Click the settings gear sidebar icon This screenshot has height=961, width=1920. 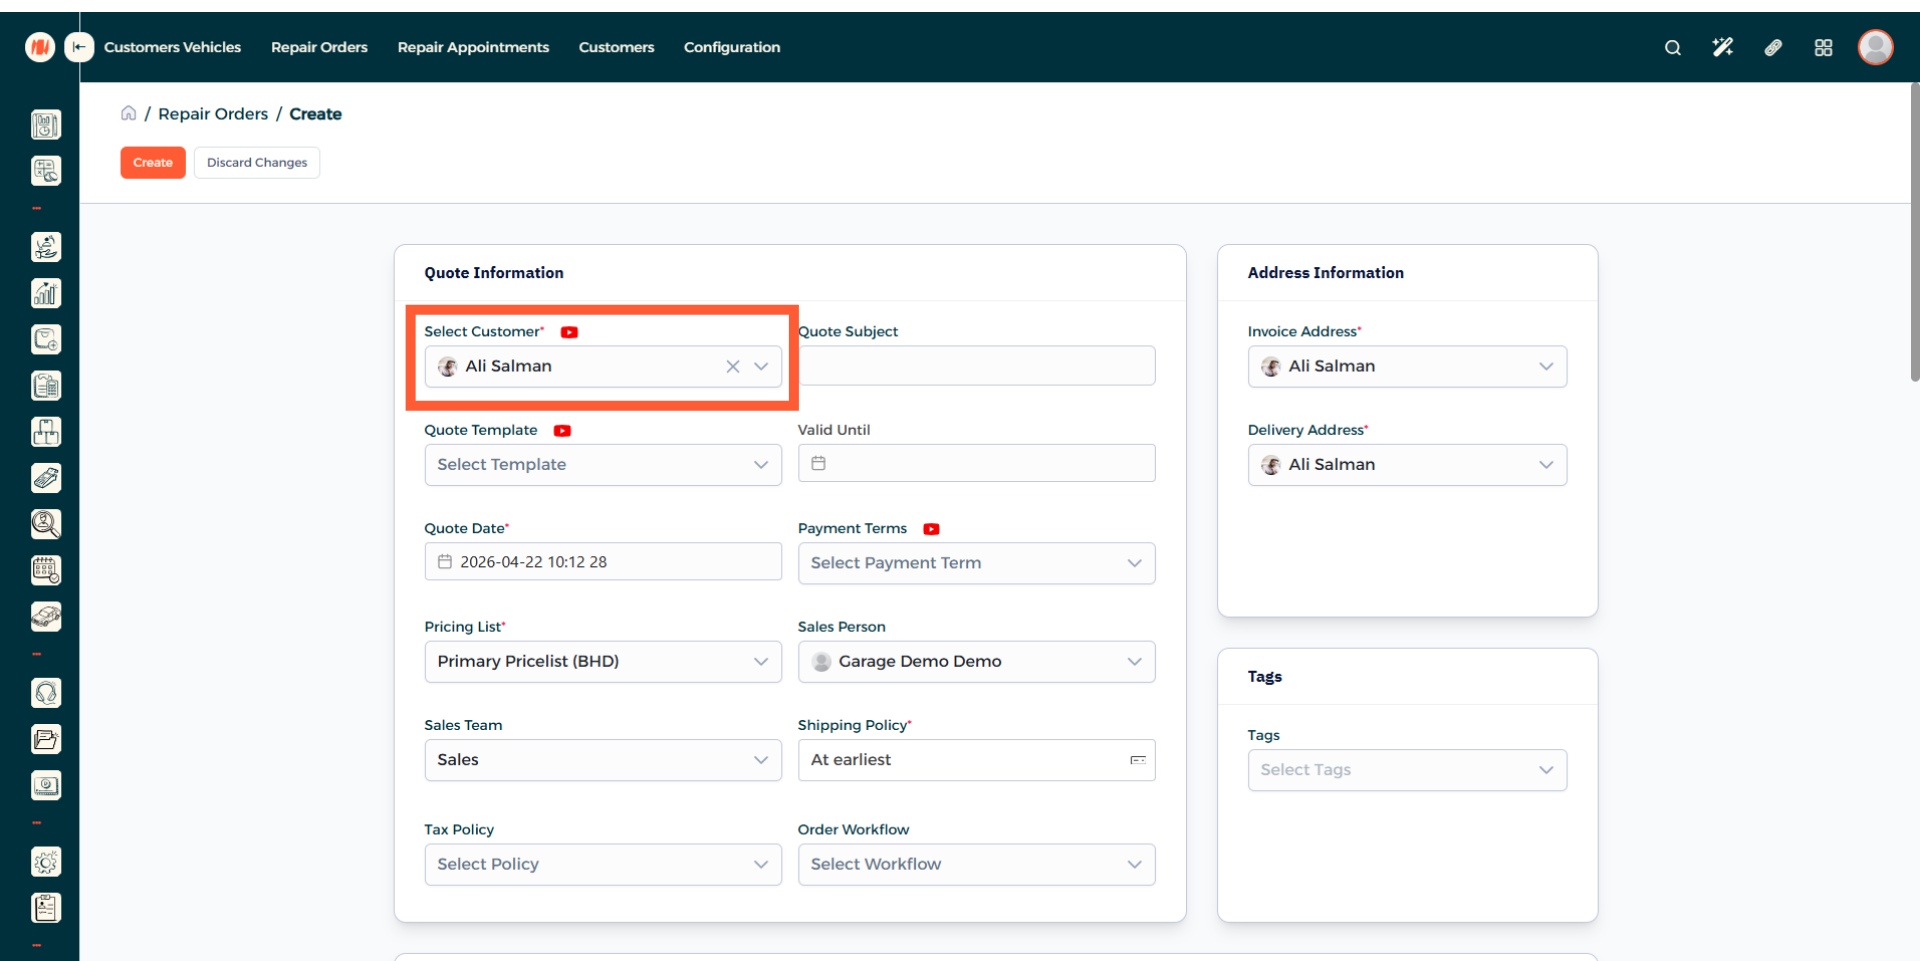46,862
